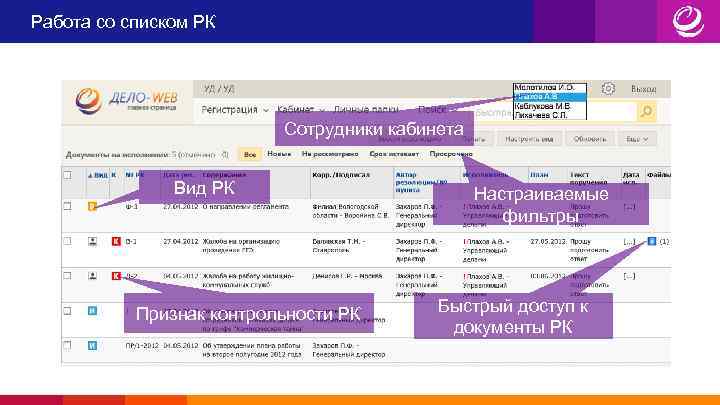720x405 pixels.
Task: Sort by the План column header
Action: (x=539, y=175)
